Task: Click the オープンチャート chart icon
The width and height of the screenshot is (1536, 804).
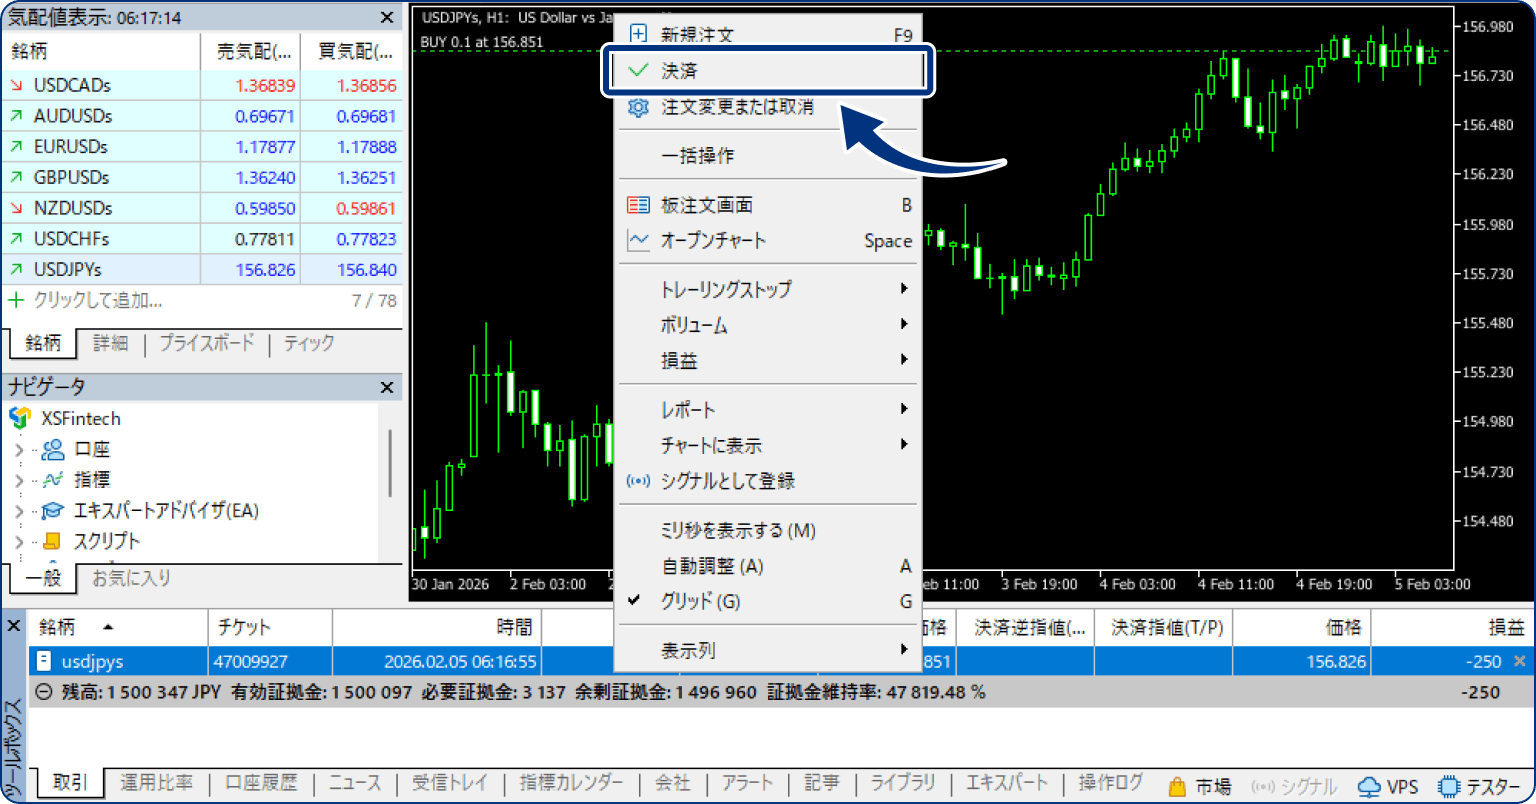Action: (637, 241)
